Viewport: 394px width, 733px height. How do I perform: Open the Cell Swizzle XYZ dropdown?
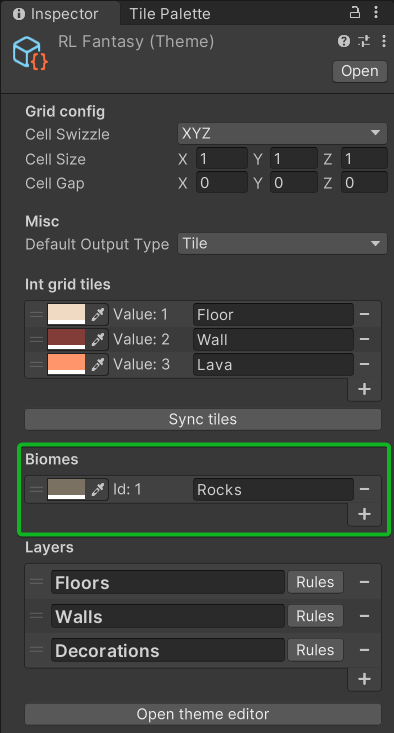[x=282, y=134]
